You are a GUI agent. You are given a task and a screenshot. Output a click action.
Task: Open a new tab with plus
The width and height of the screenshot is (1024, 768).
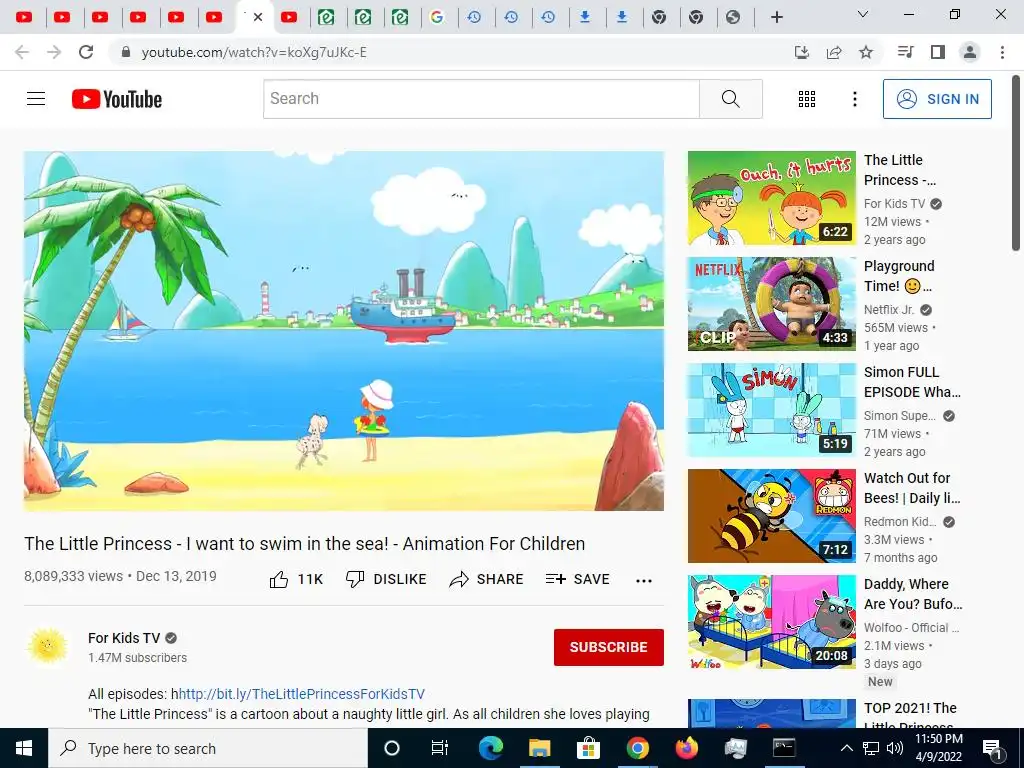pos(776,17)
